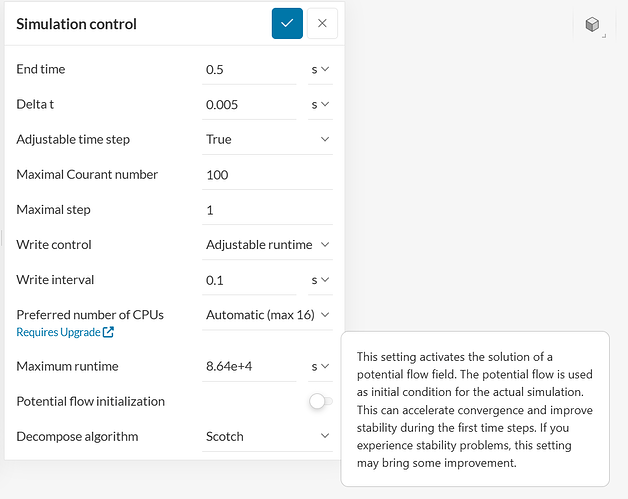Open external link icon beside Requires Upgrade
The image size is (628, 499).
pyautogui.click(x=108, y=332)
